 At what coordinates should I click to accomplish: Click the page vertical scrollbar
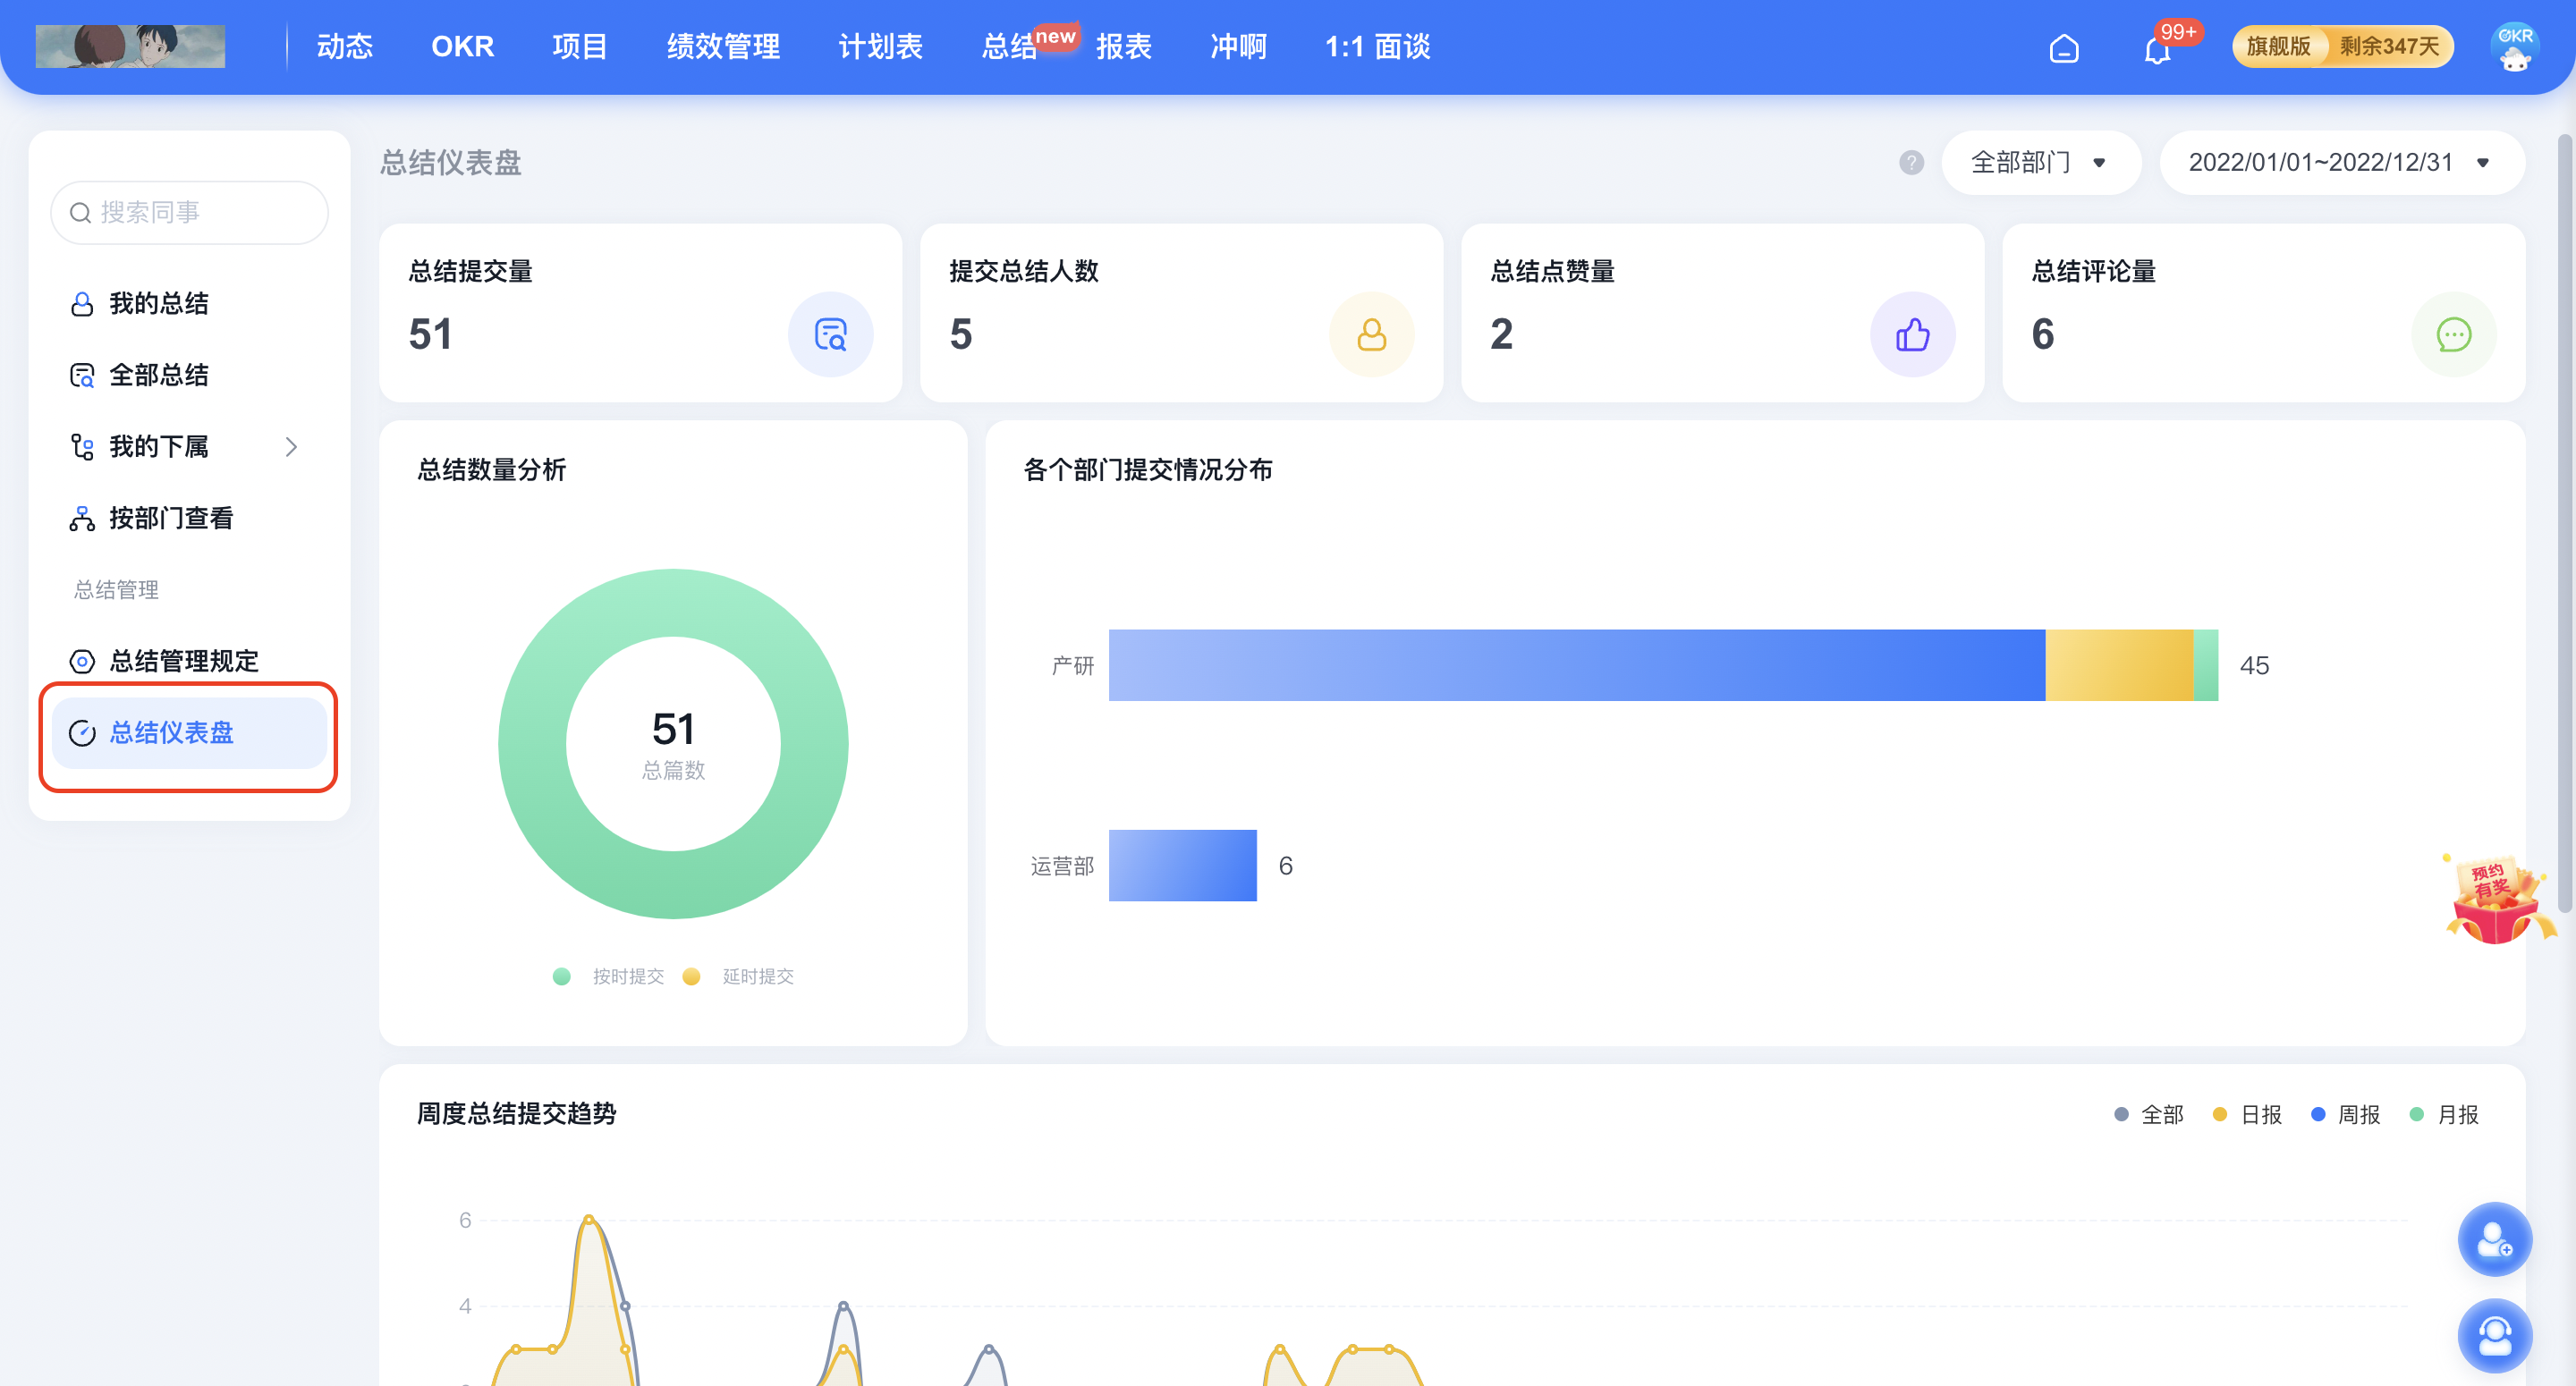2565,522
